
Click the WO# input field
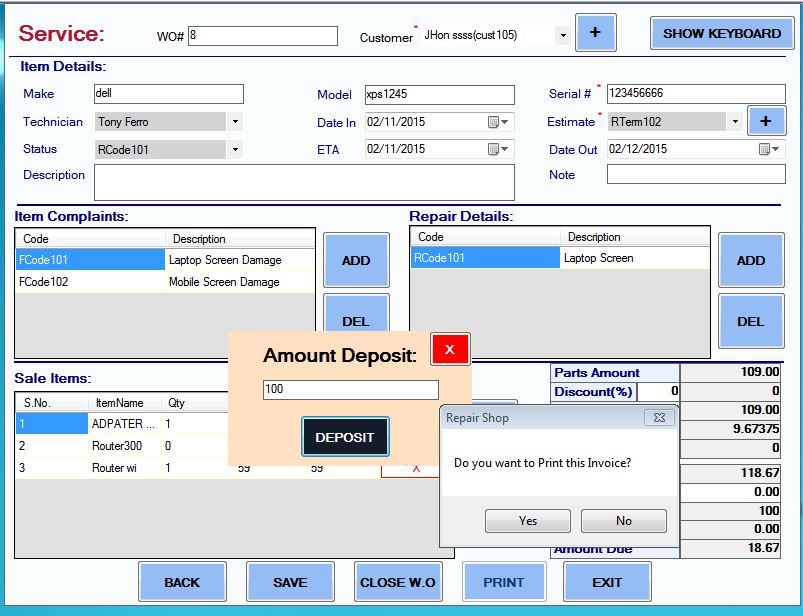[x=263, y=36]
